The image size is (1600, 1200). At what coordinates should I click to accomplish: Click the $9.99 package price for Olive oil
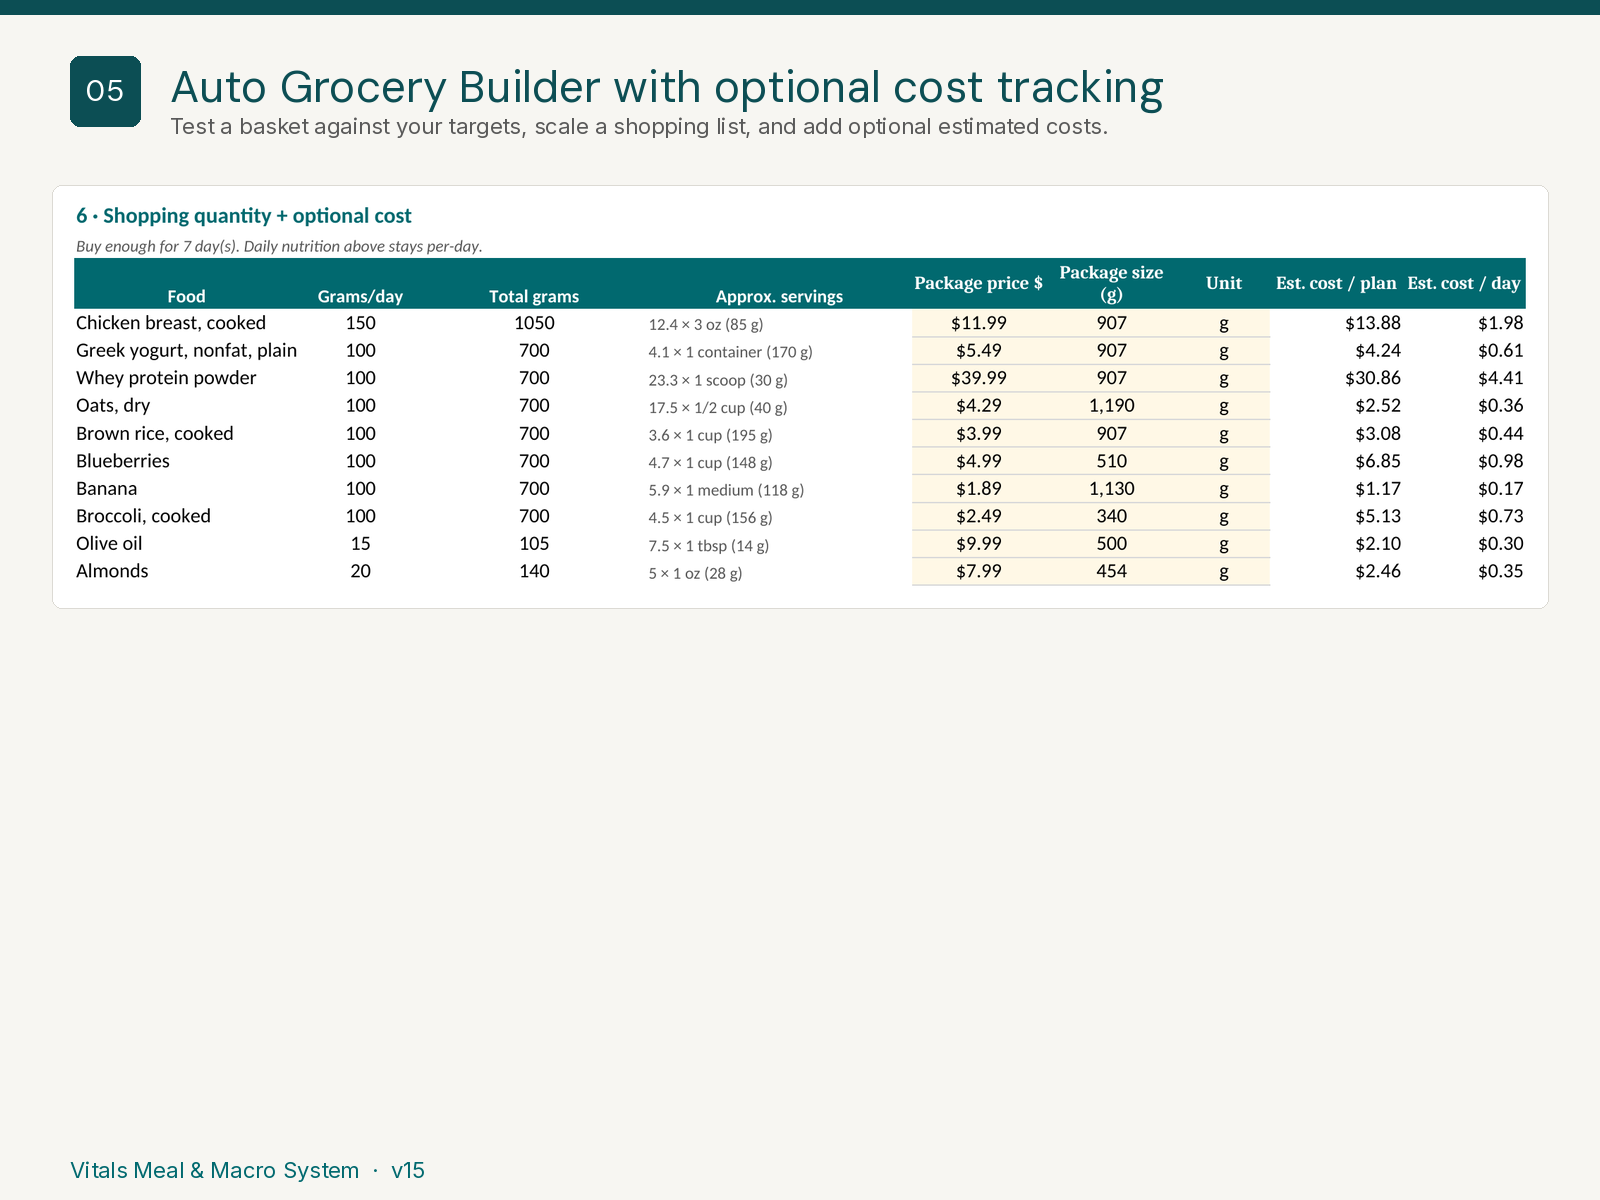(979, 544)
